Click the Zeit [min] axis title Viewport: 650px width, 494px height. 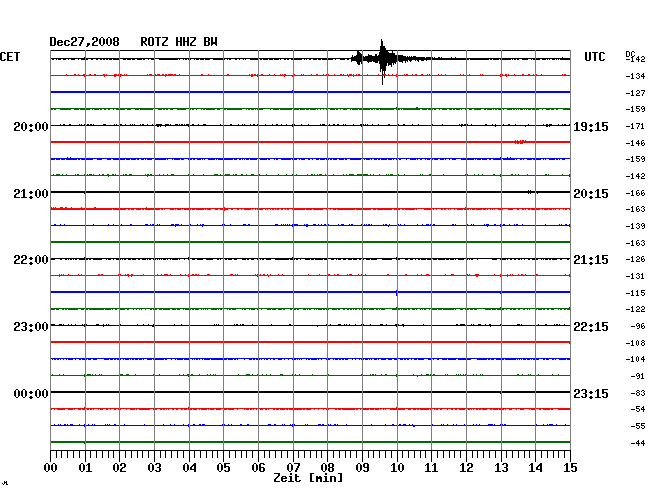[308, 478]
